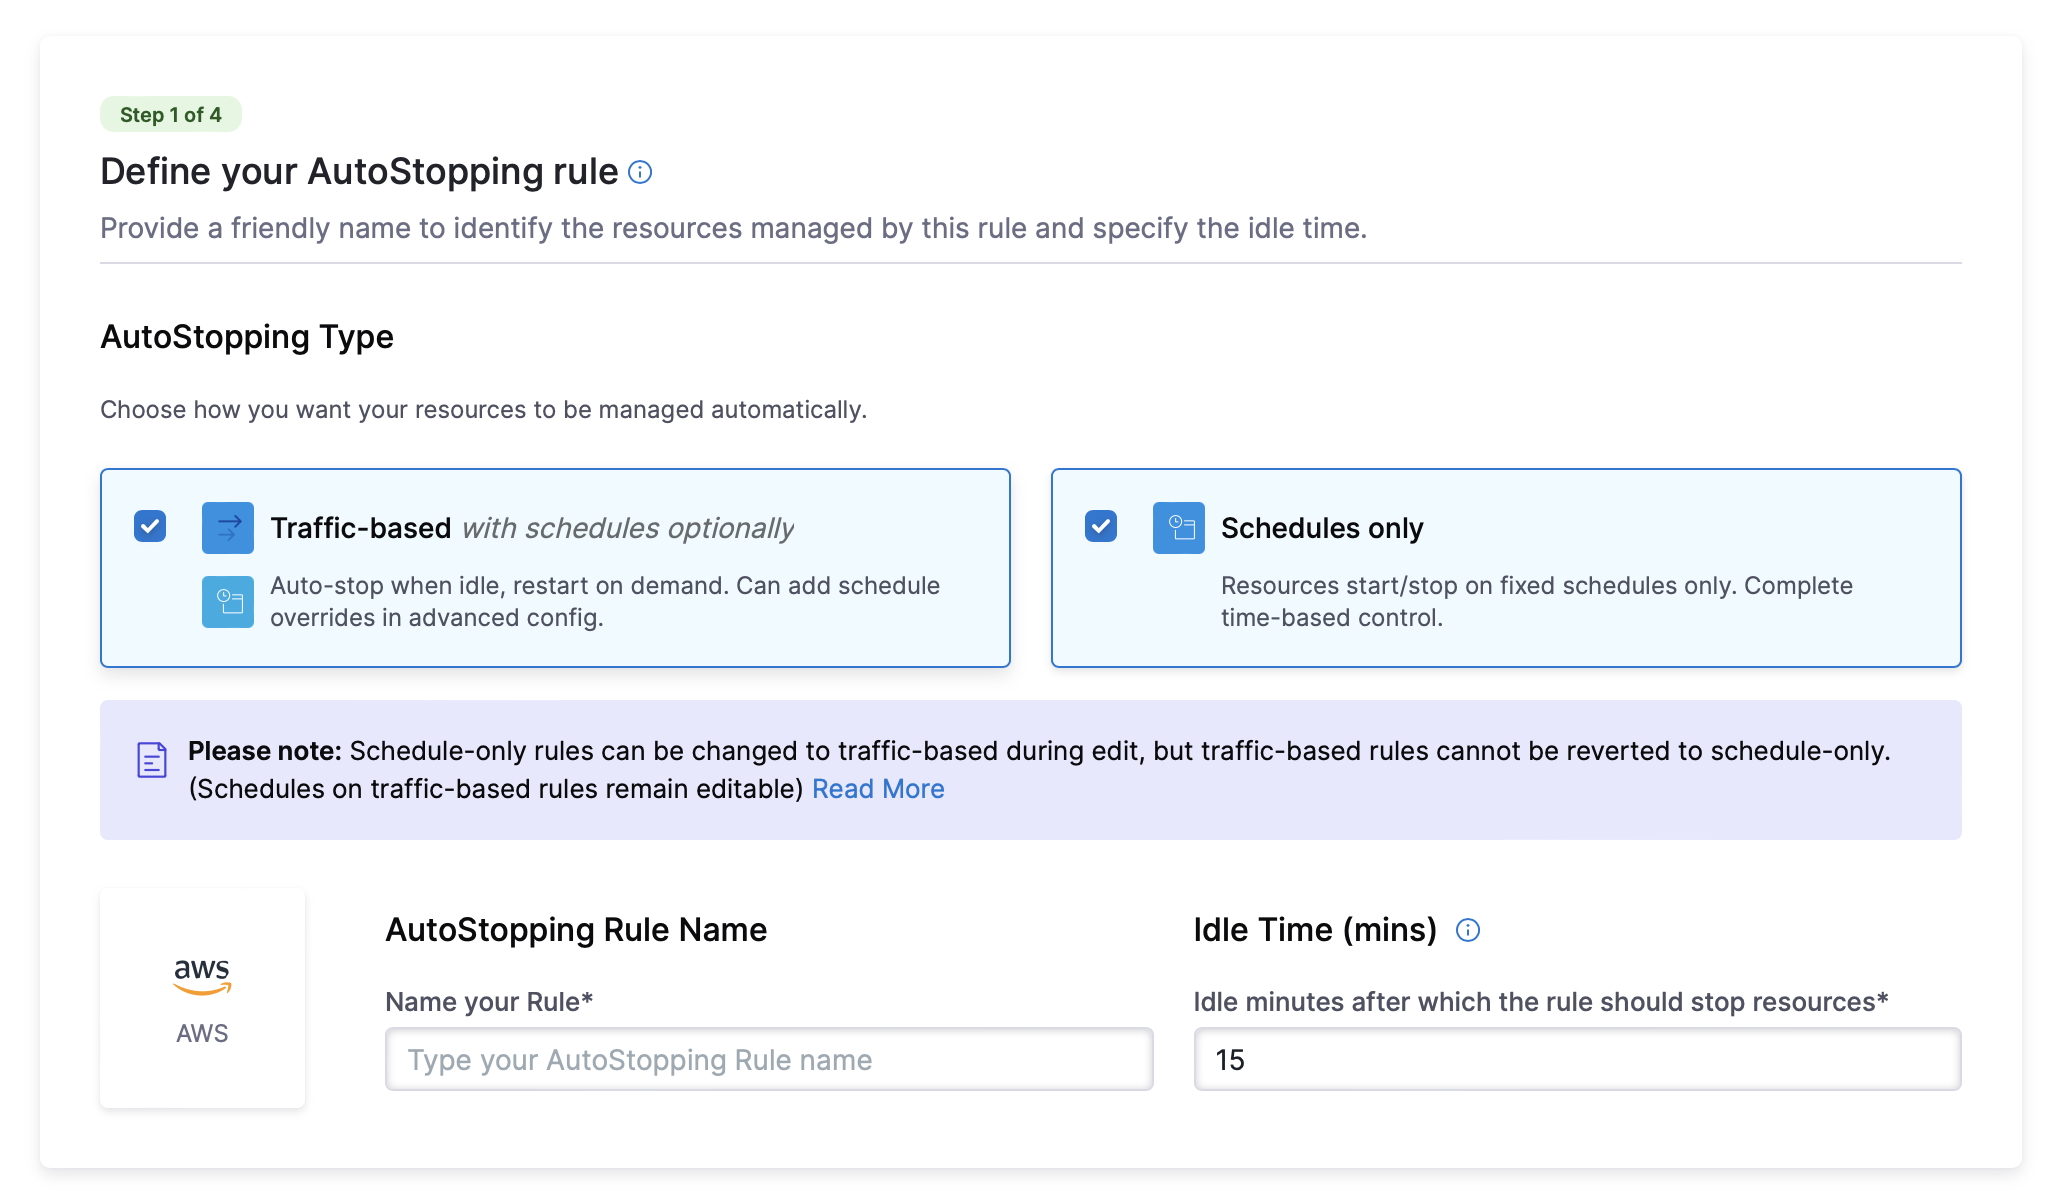Click the Step 1 of 4 badge

click(x=170, y=114)
